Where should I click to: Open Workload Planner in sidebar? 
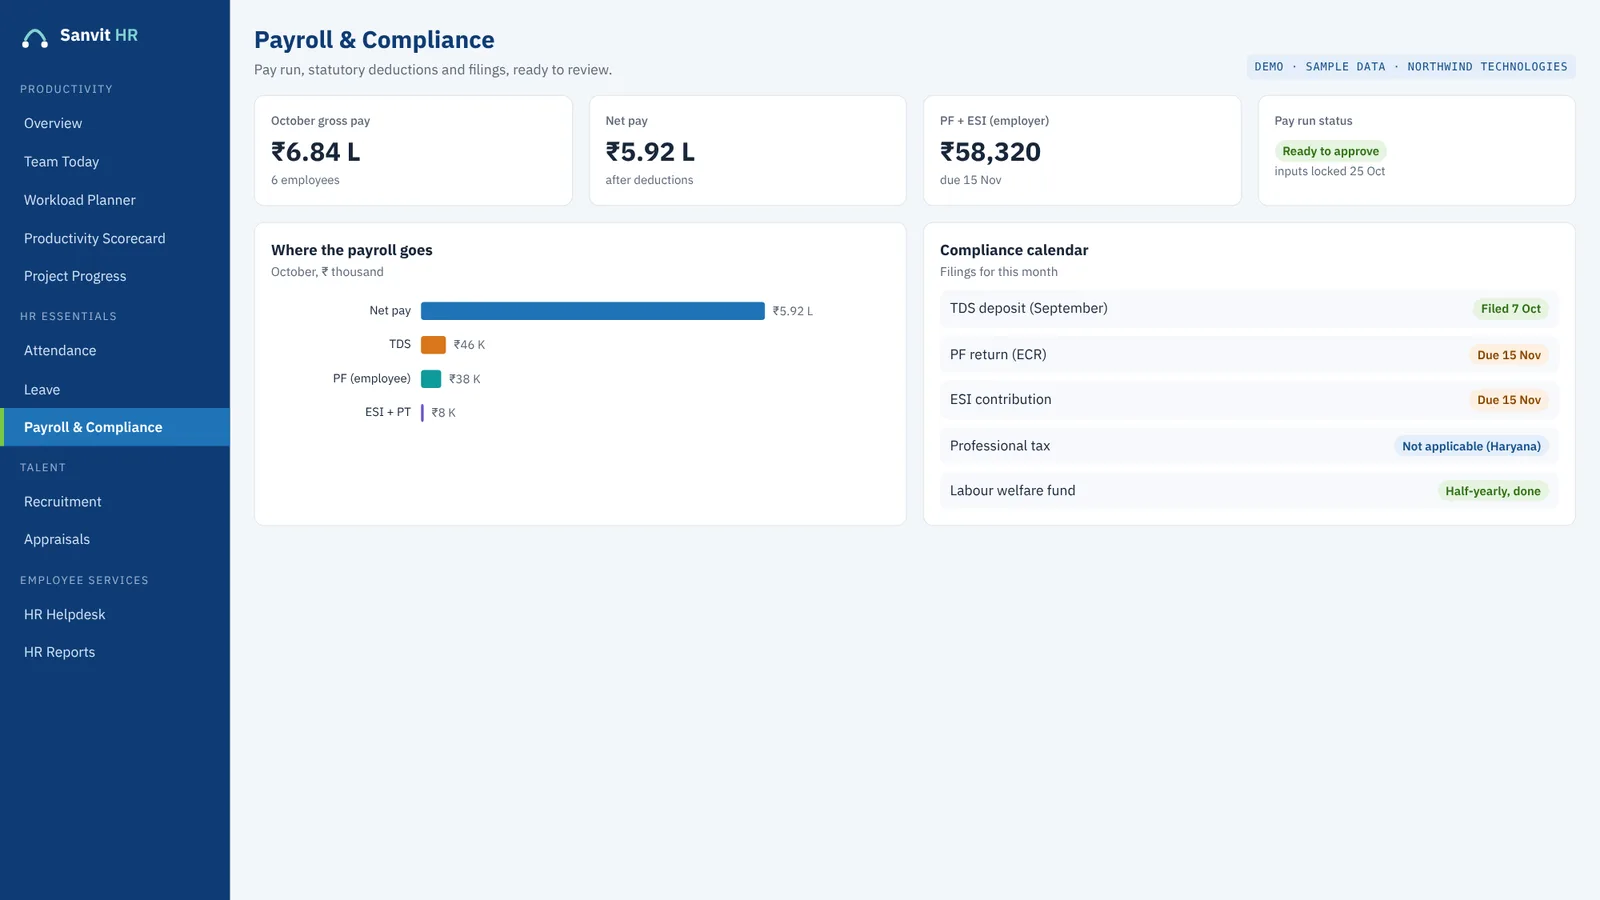115,200
